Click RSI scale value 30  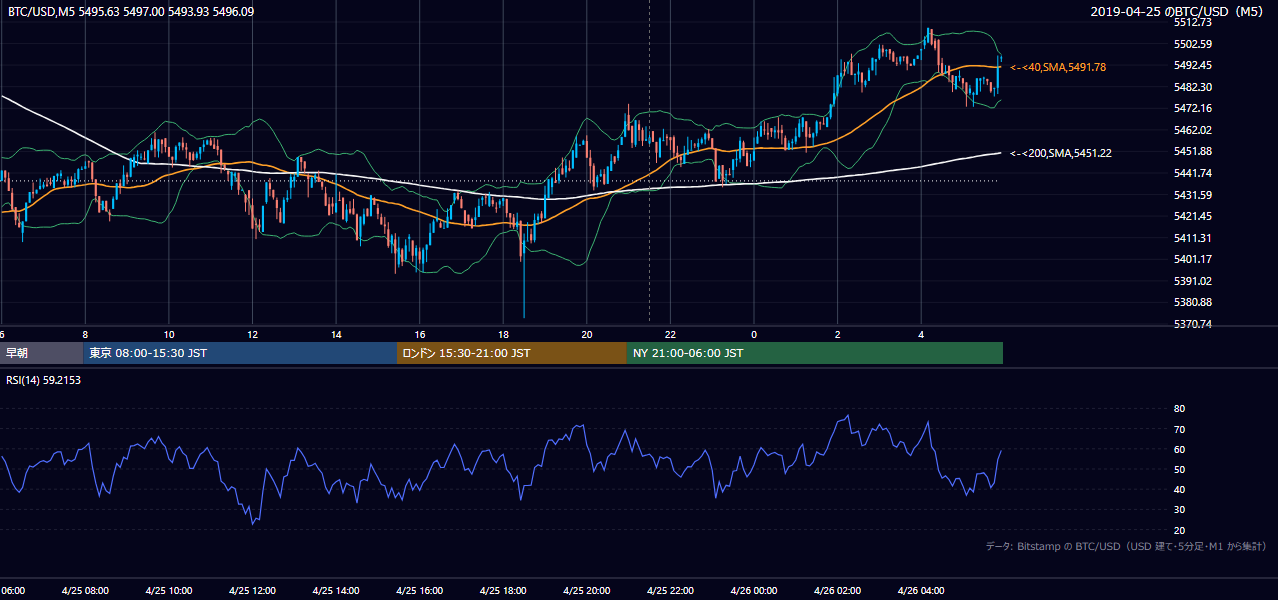1180,509
